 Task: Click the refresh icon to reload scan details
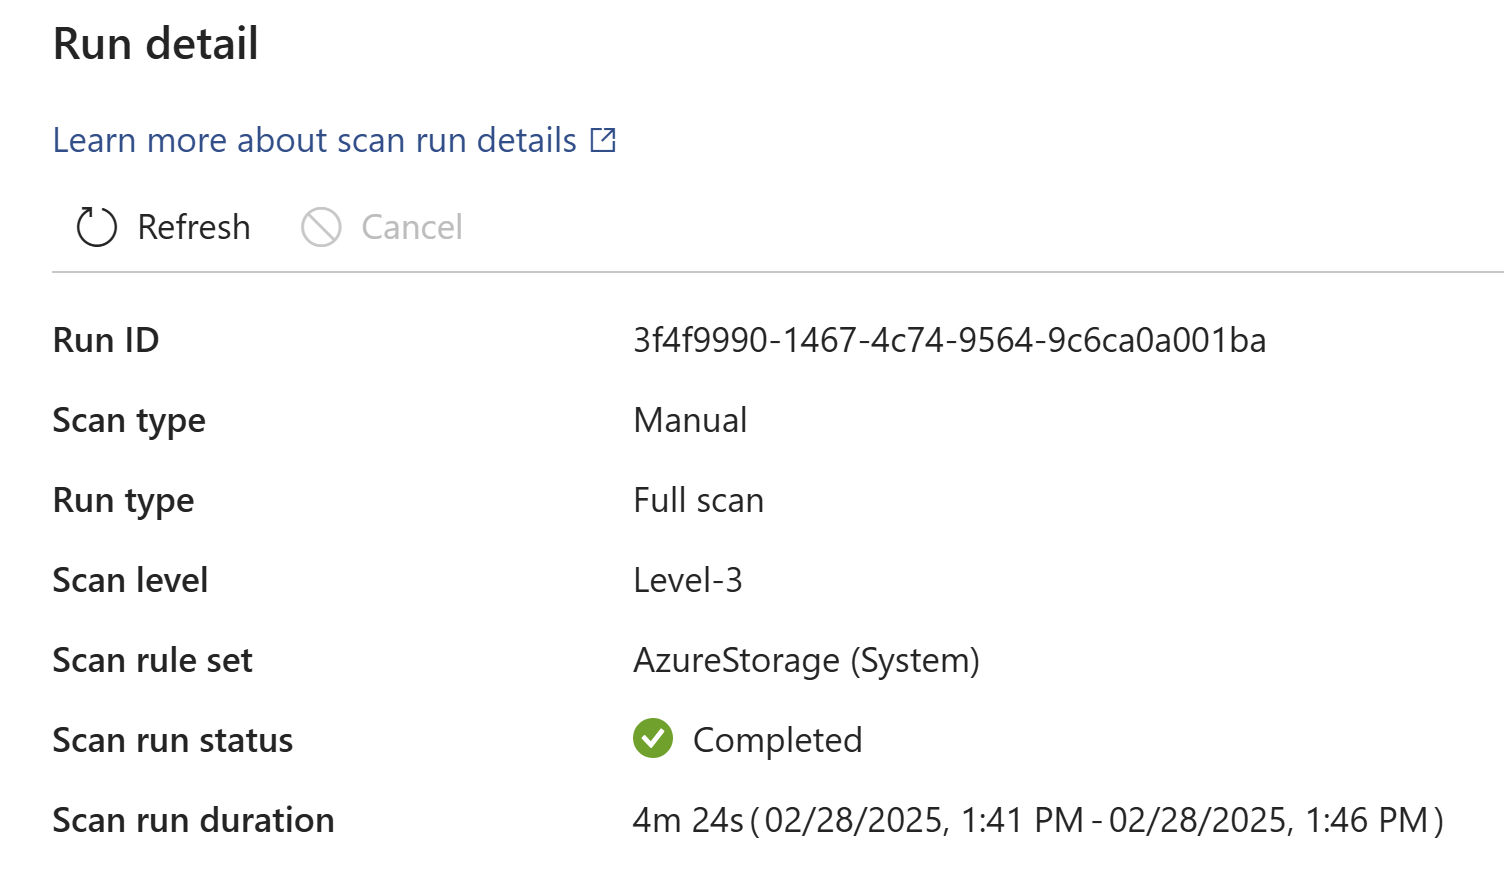[x=95, y=227]
